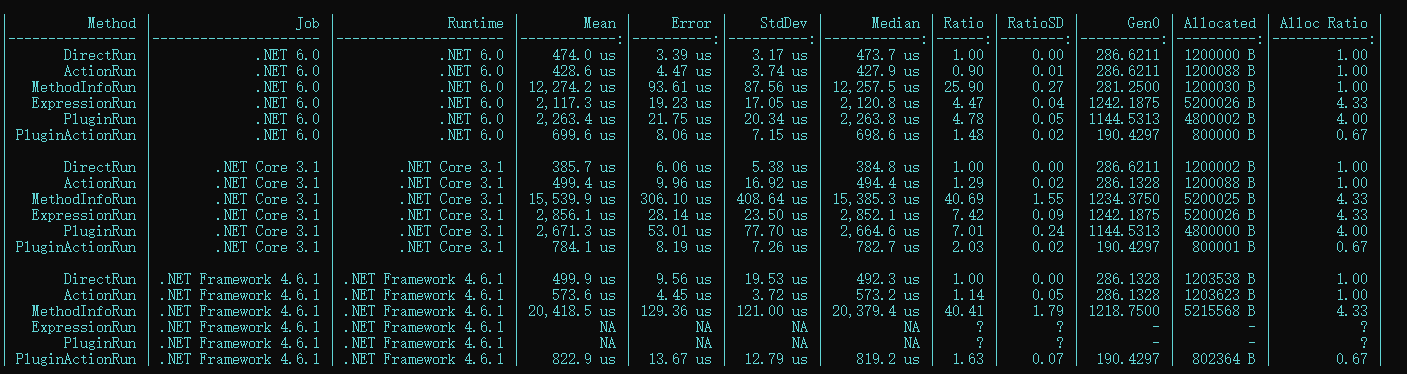Click the 5215568 B allocated value
The image size is (1407, 374).
pyautogui.click(x=1220, y=311)
